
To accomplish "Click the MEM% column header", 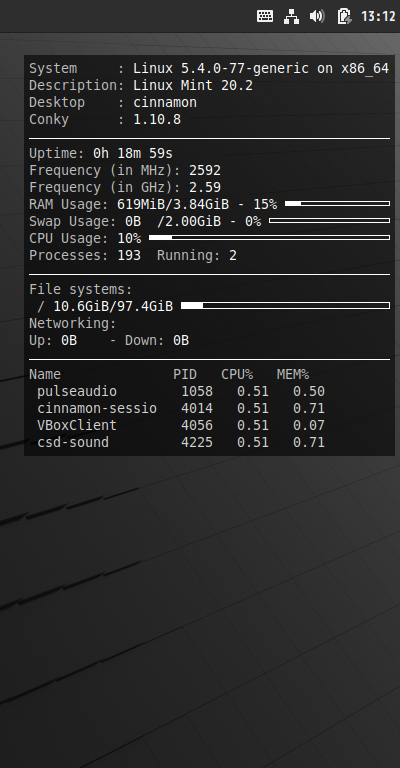I will (x=293, y=375).
